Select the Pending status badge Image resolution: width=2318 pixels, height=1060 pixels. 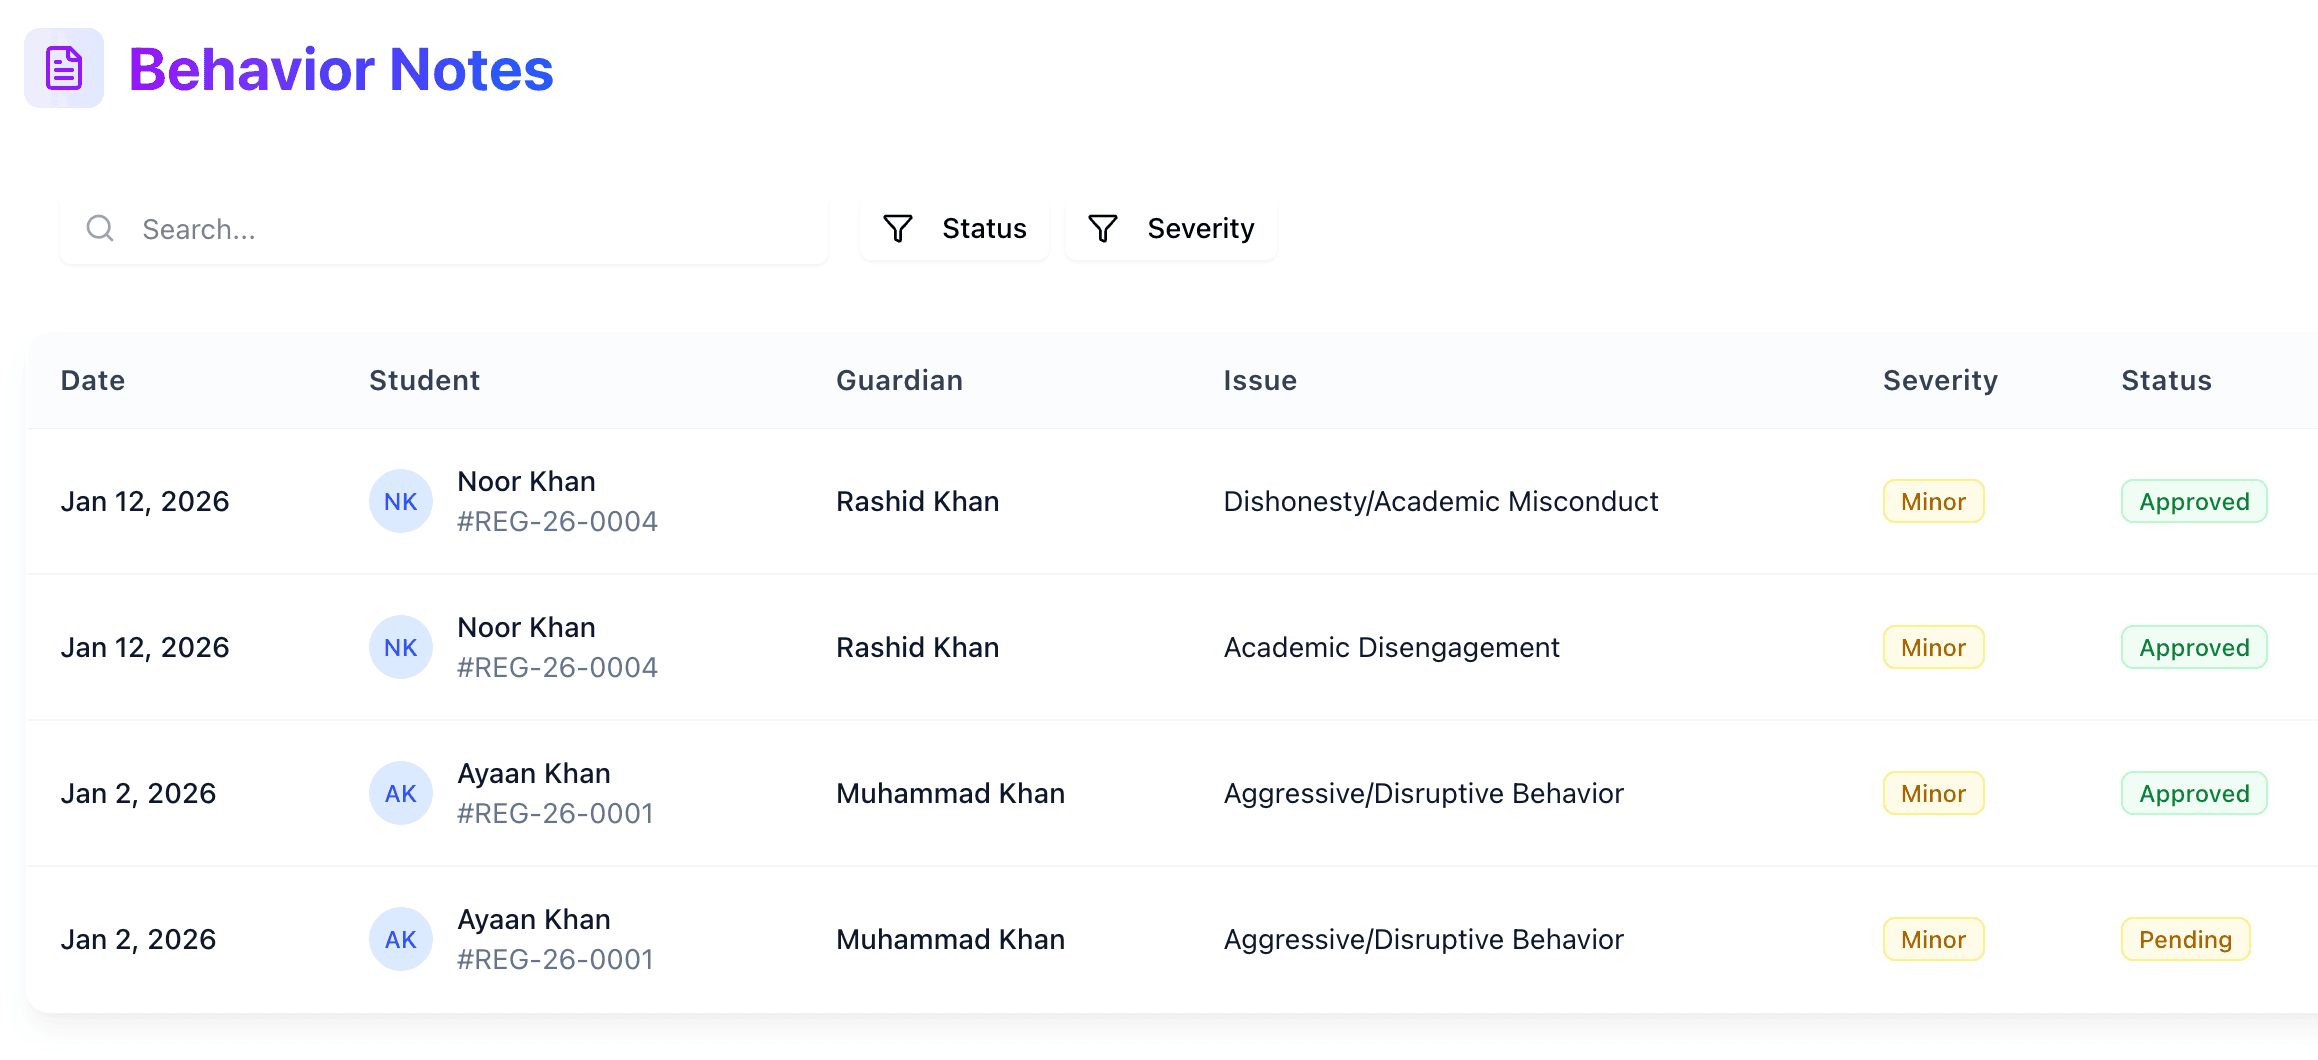point(2185,939)
